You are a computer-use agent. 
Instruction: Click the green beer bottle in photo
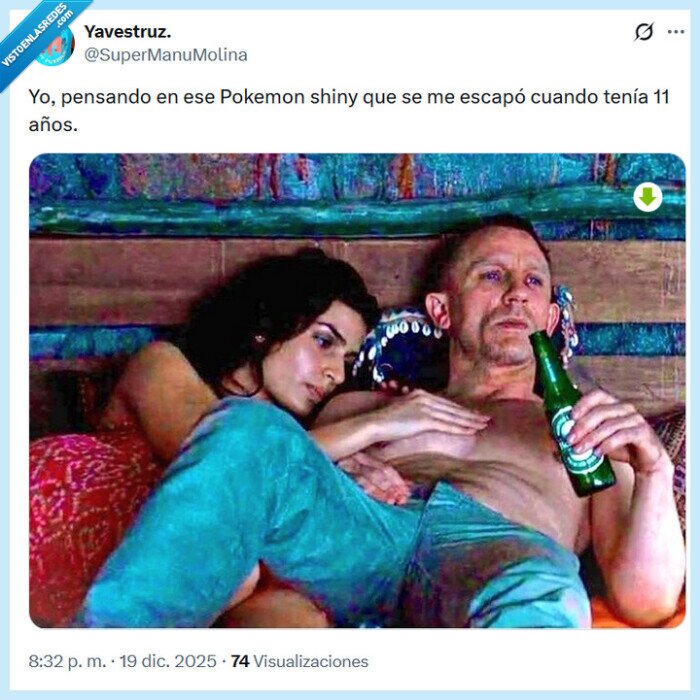pos(571,413)
